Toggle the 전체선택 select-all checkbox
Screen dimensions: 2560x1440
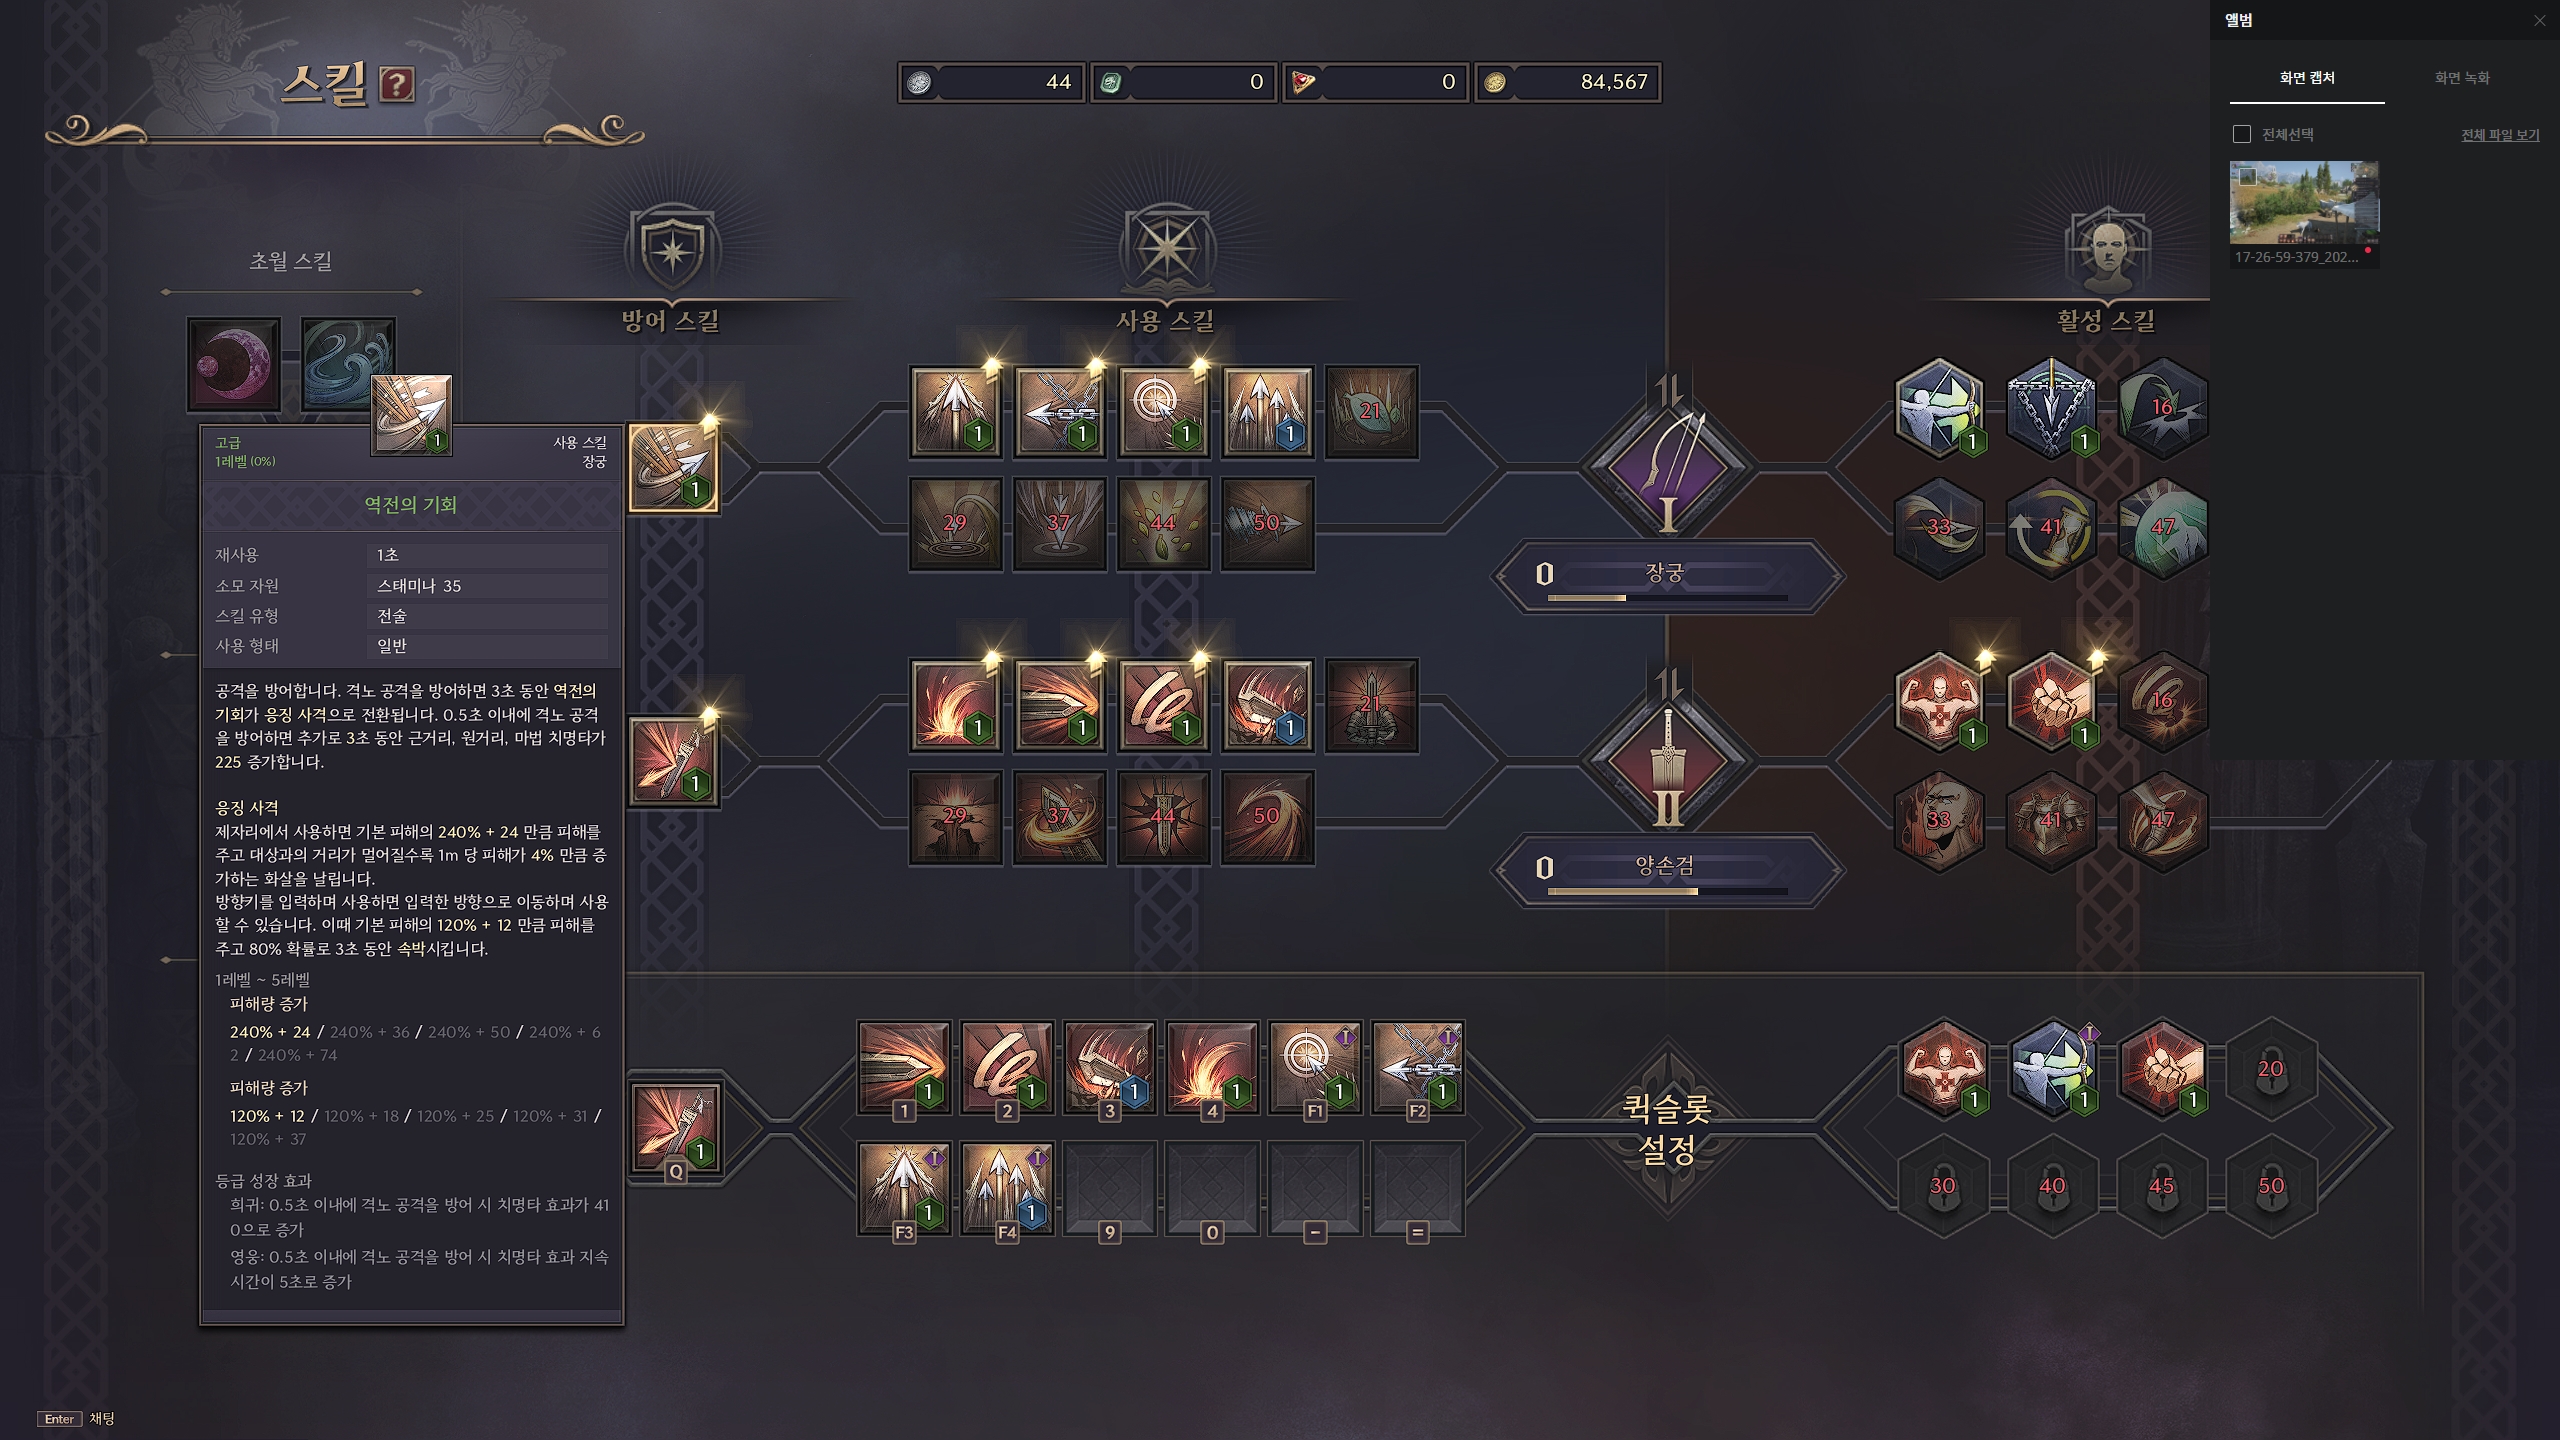click(x=2242, y=134)
